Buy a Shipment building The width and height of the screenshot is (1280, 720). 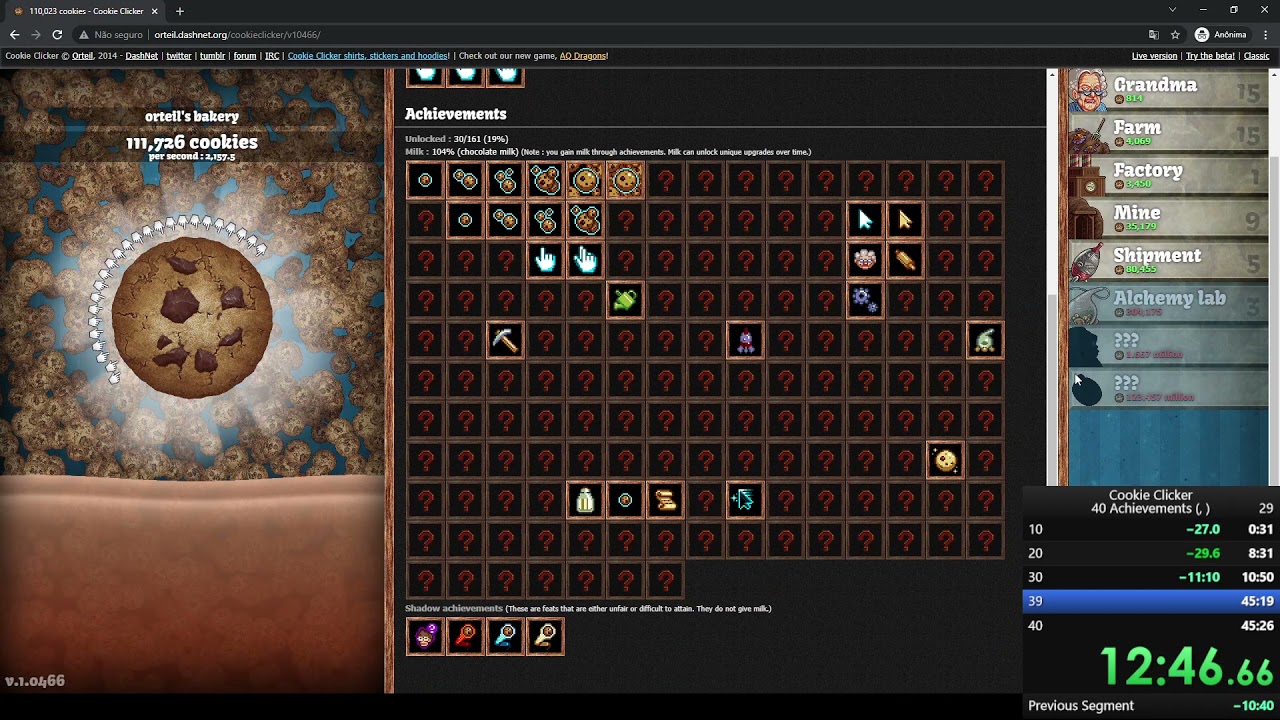click(x=1168, y=262)
